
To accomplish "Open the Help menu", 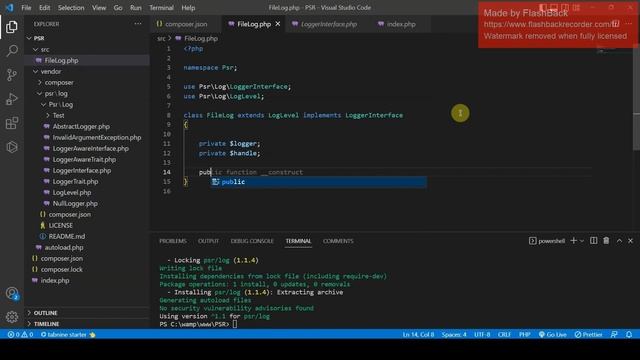I will [188, 8].
